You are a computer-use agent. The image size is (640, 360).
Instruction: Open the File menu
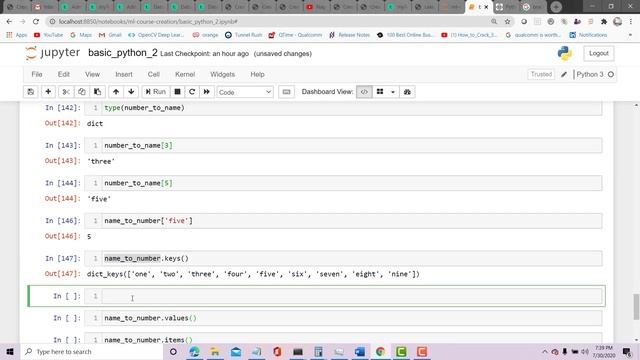point(37,74)
